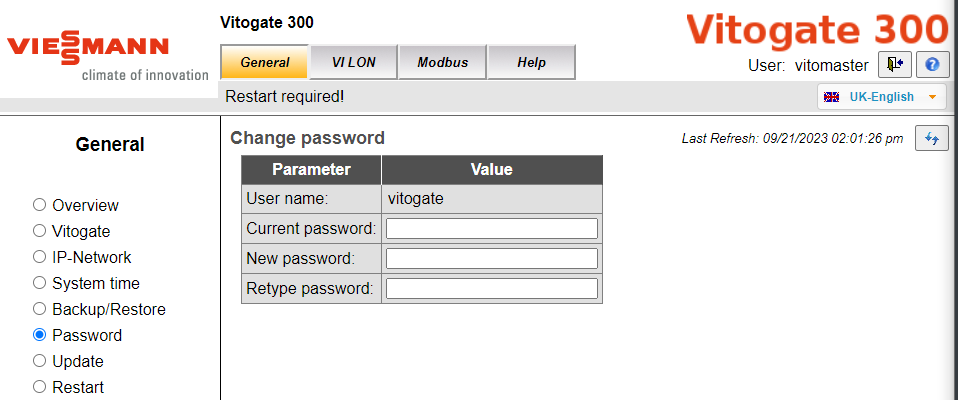Select the System time radio button

pyautogui.click(x=40, y=283)
